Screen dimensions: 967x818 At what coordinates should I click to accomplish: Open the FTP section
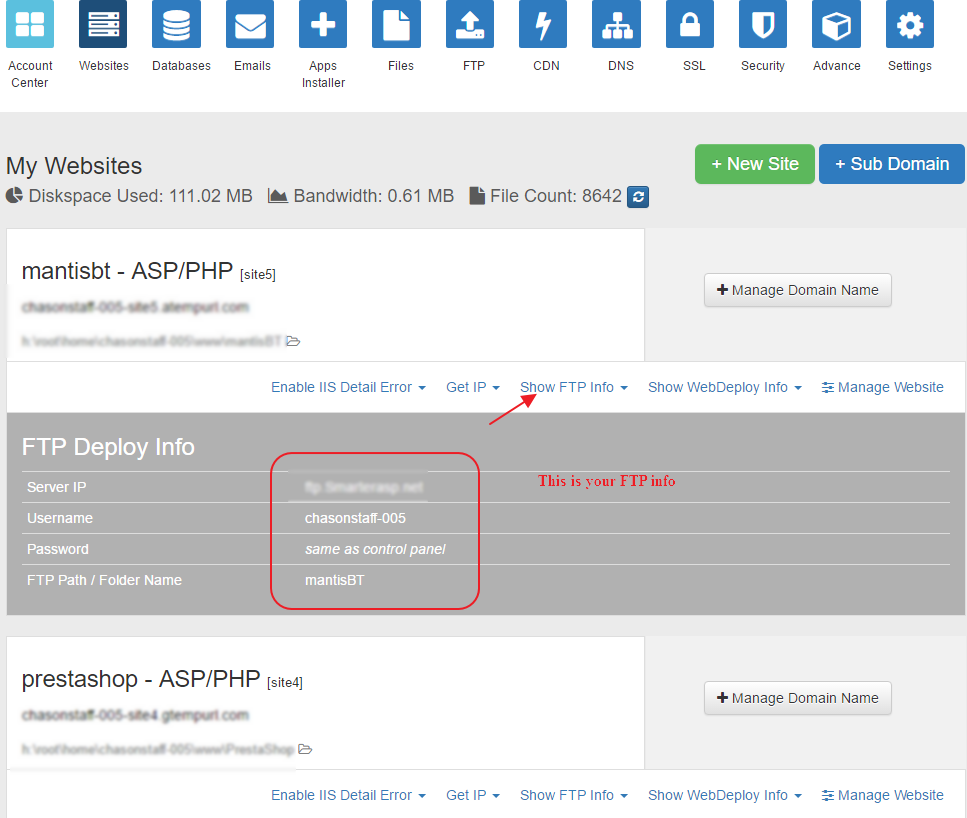(470, 24)
